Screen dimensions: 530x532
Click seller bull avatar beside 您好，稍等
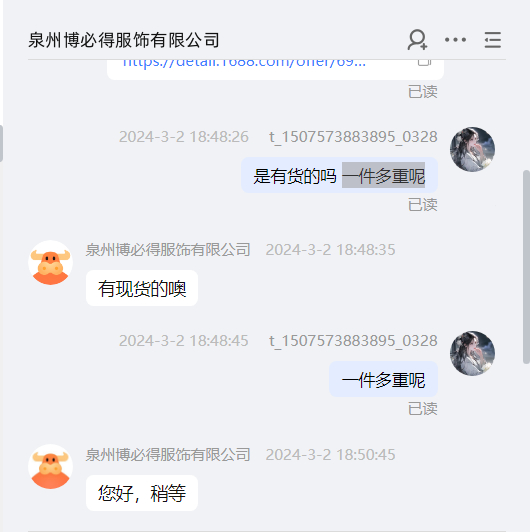[50, 467]
